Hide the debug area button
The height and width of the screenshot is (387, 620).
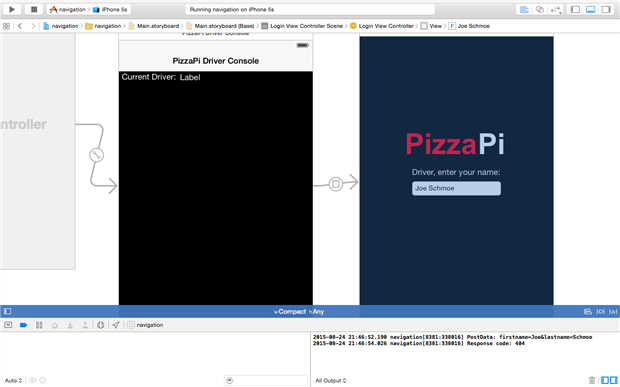click(8, 325)
